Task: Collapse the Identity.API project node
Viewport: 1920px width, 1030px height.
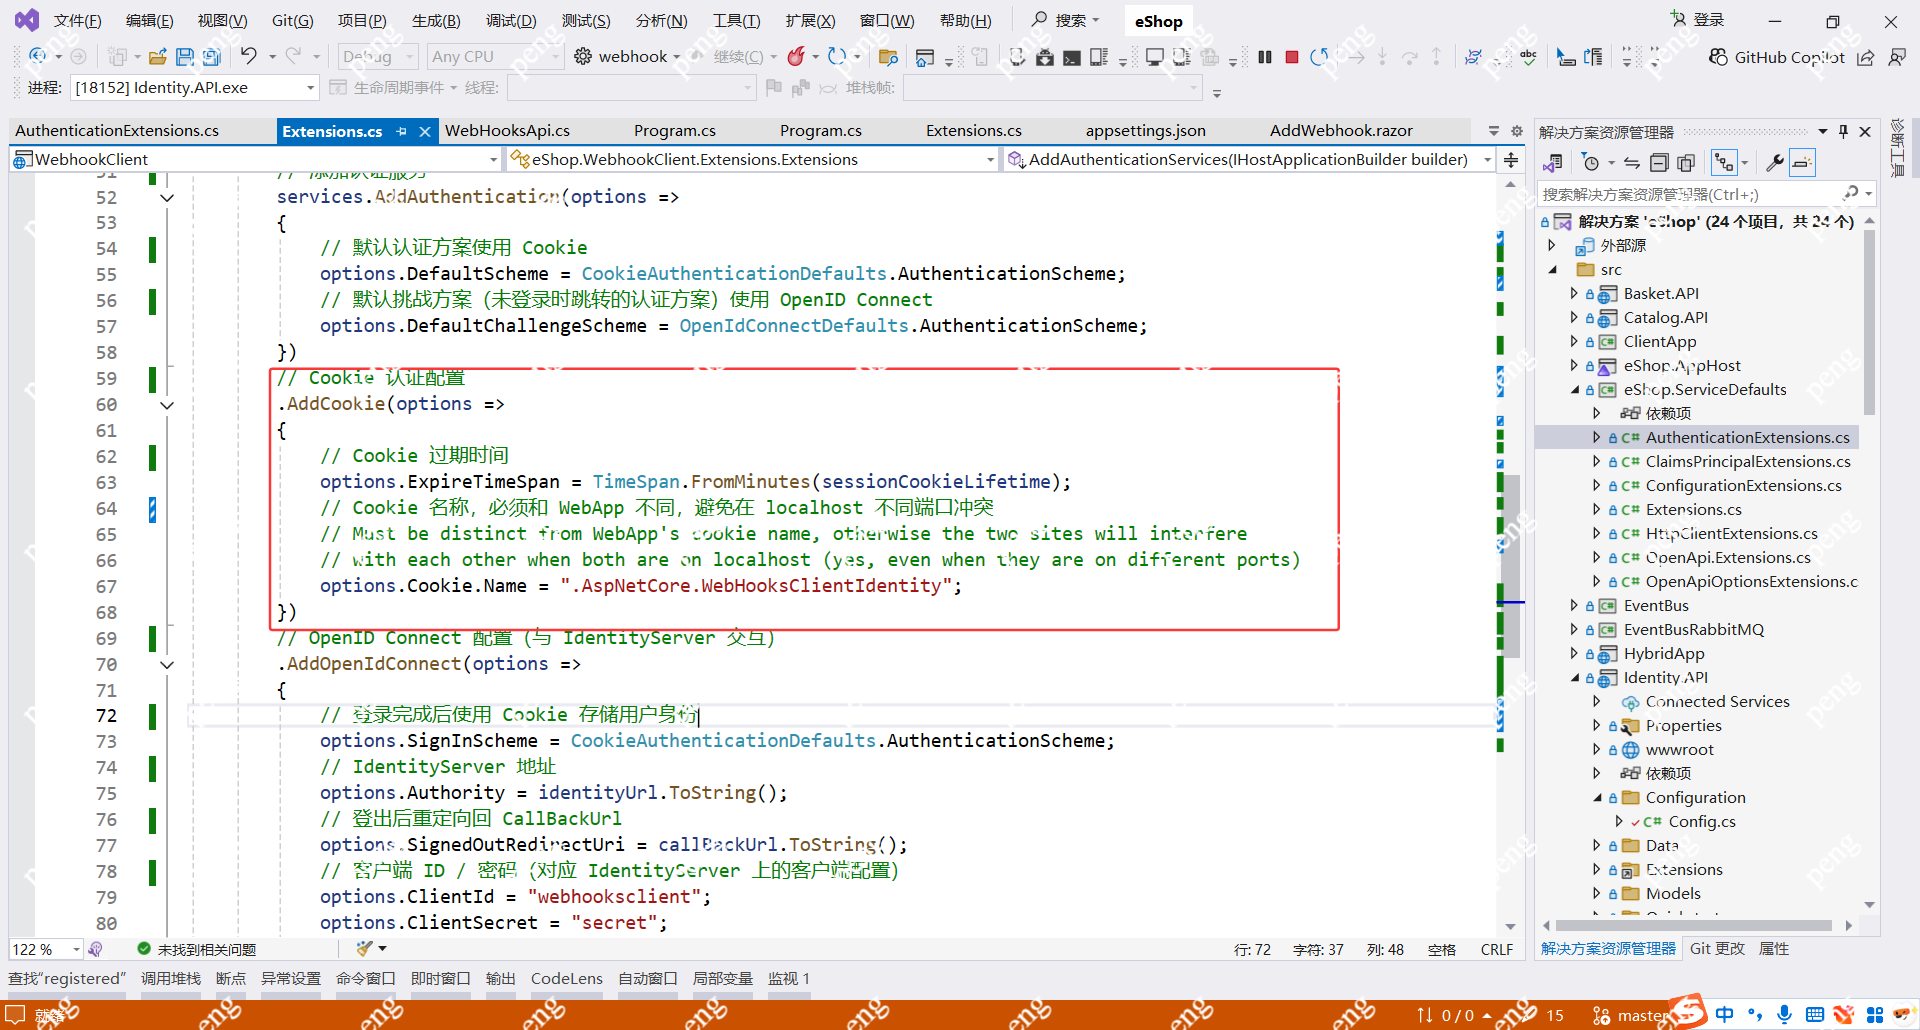Action: pyautogui.click(x=1575, y=677)
